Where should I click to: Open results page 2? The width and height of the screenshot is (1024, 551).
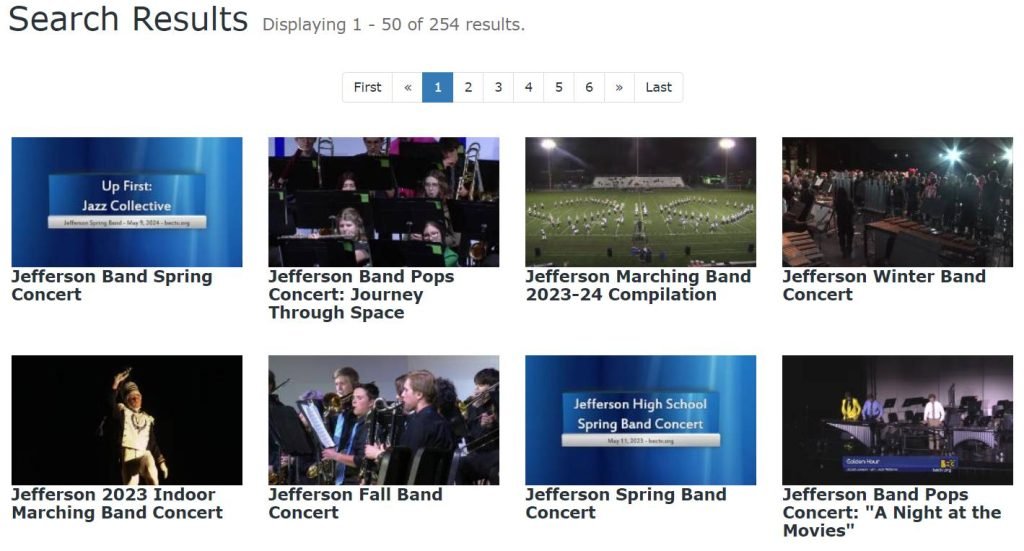pyautogui.click(x=468, y=87)
